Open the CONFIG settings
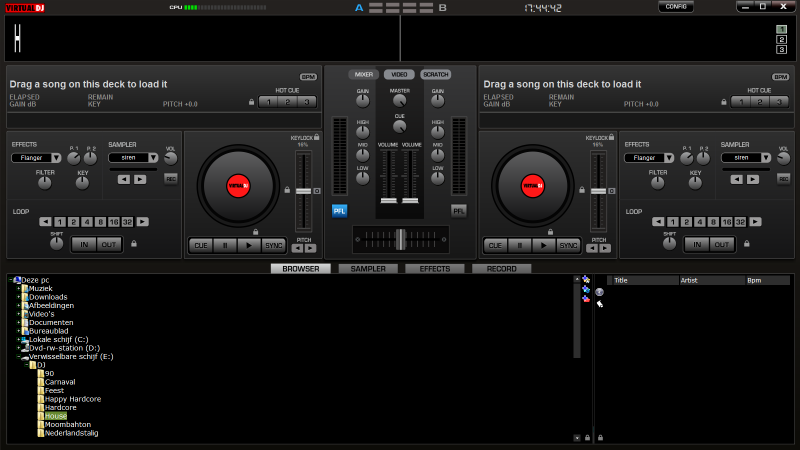 click(x=676, y=7)
